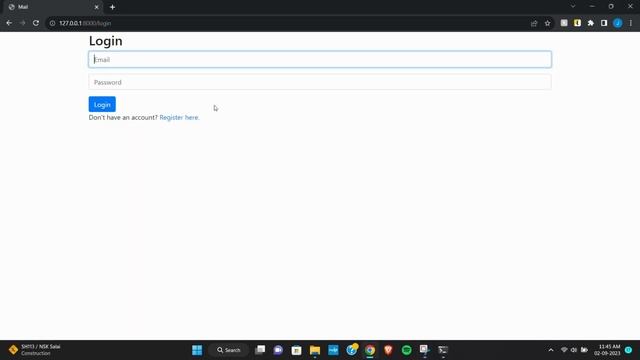Go forward with the browser forward arrow

(x=22, y=23)
